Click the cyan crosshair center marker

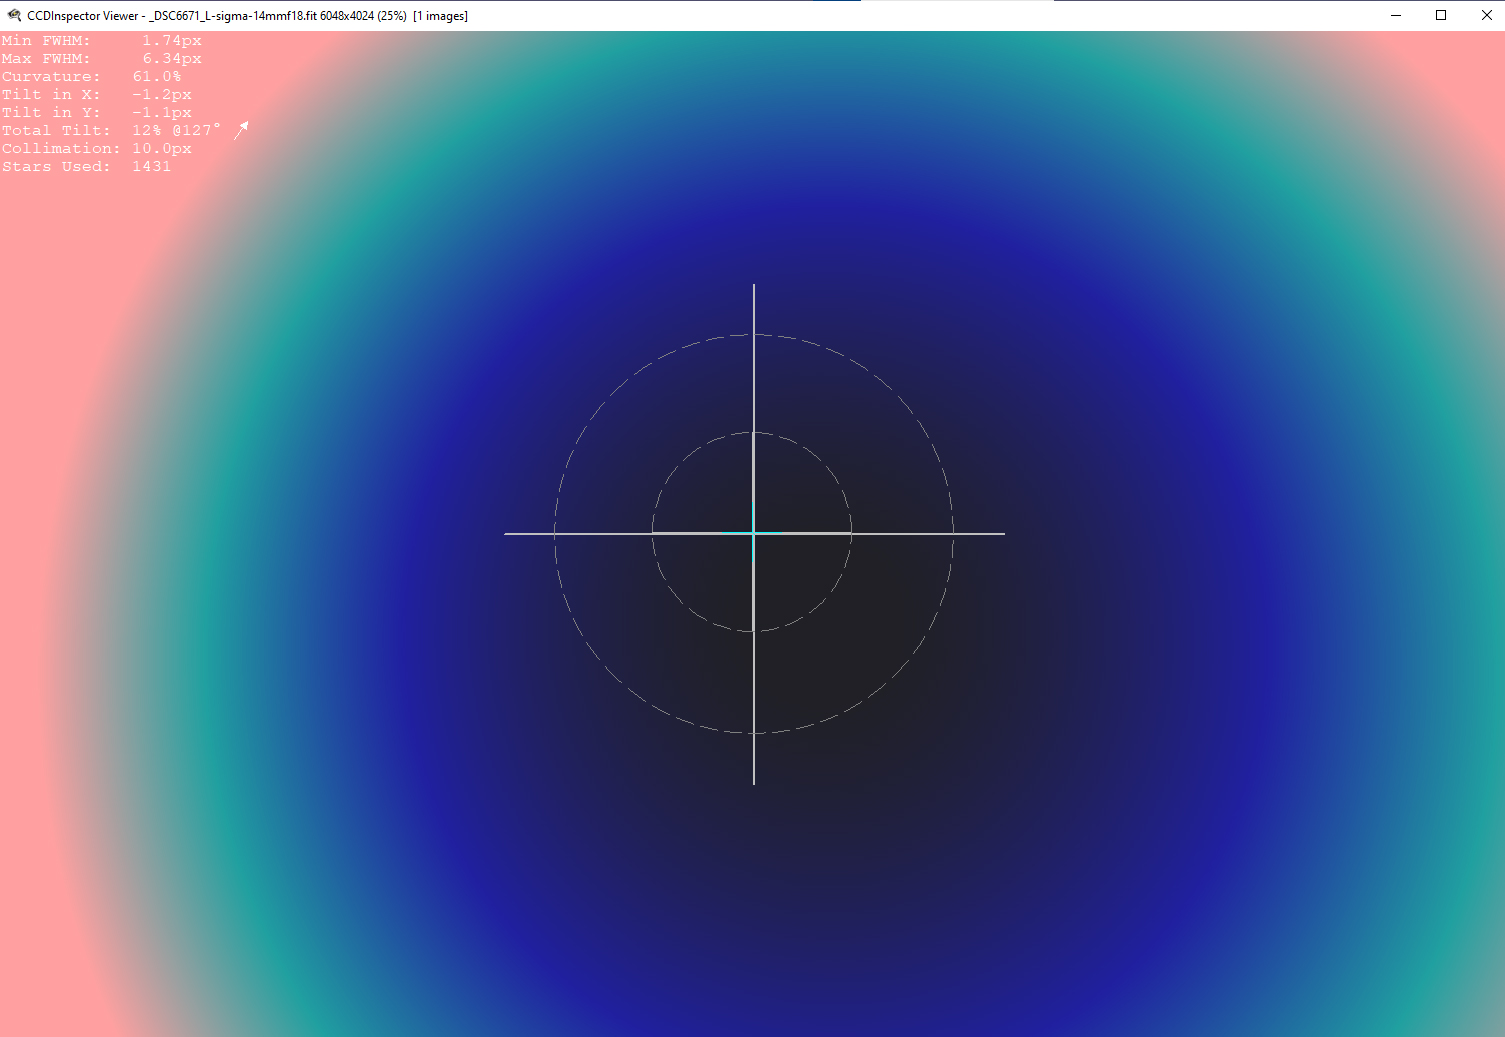coord(753,533)
